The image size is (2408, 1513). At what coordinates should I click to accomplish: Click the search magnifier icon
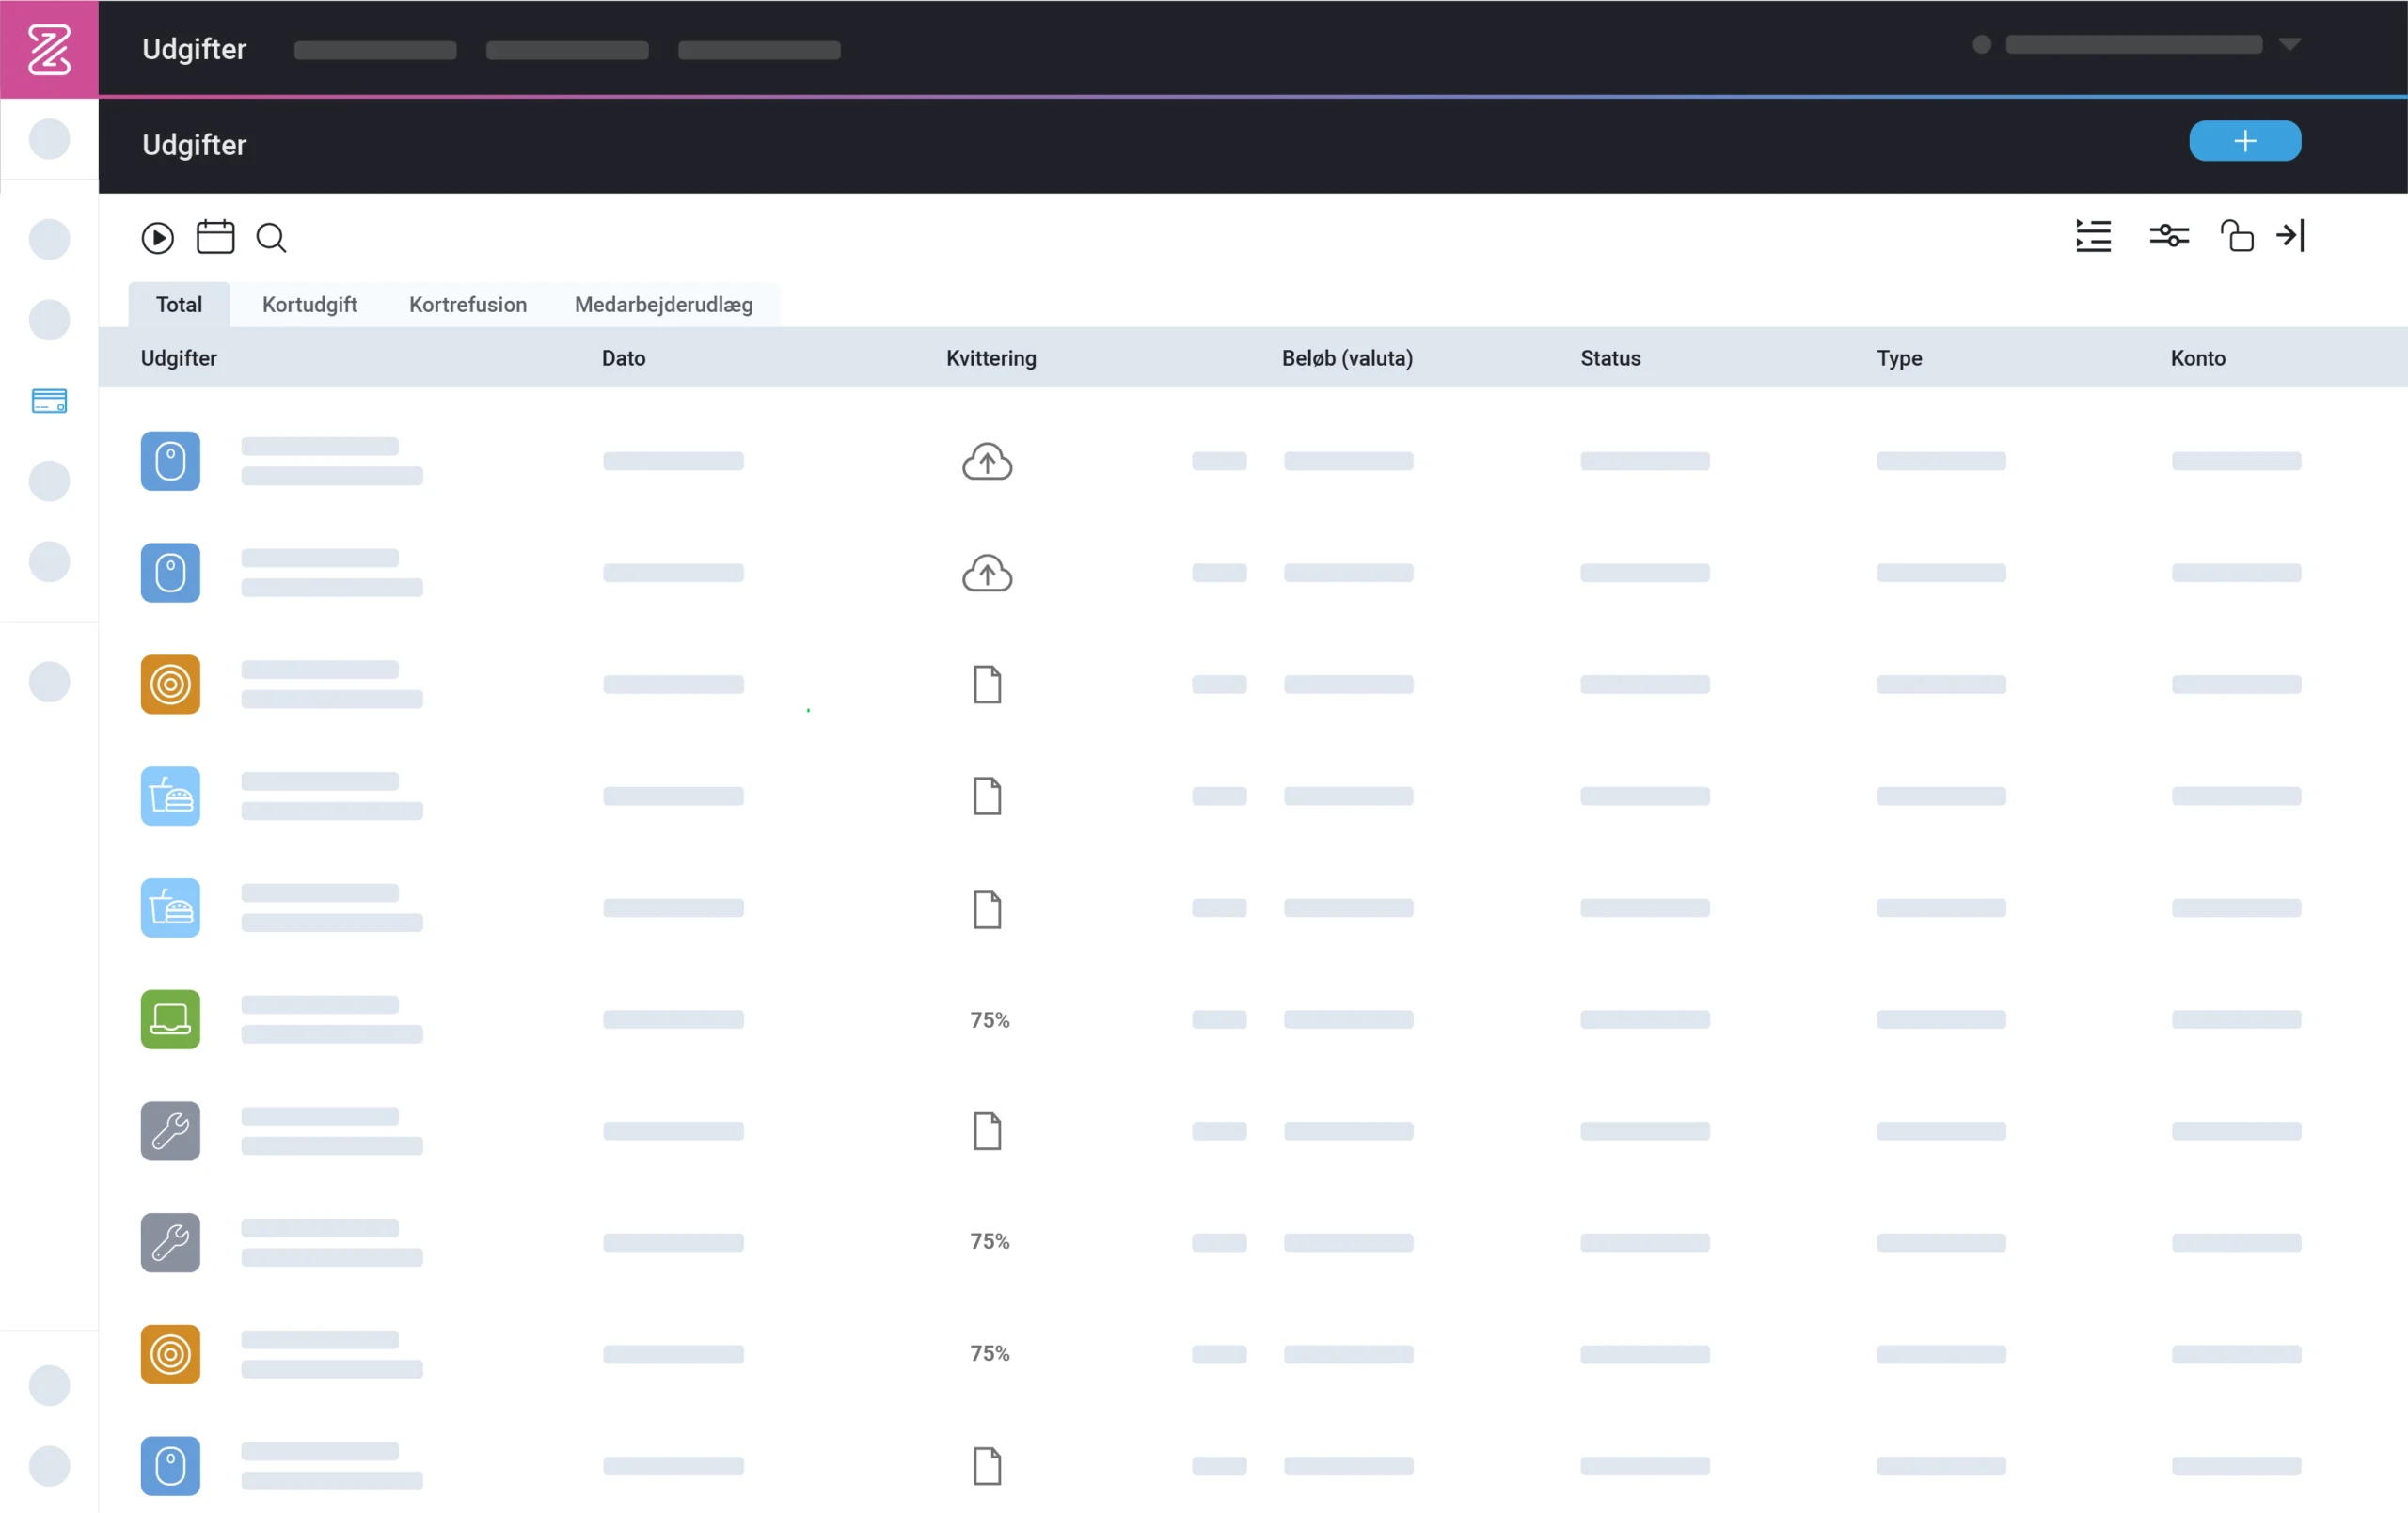[x=271, y=238]
